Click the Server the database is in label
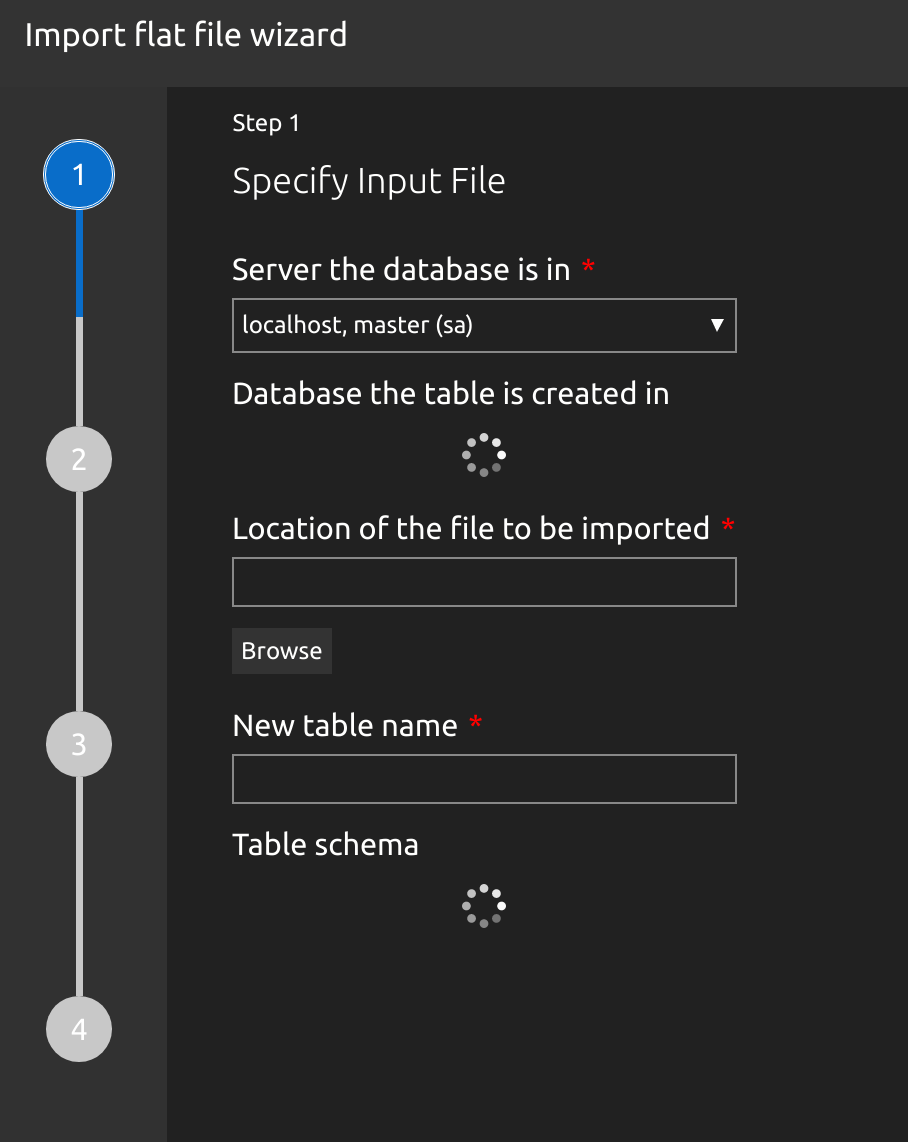Viewport: 908px width, 1142px height. [400, 269]
